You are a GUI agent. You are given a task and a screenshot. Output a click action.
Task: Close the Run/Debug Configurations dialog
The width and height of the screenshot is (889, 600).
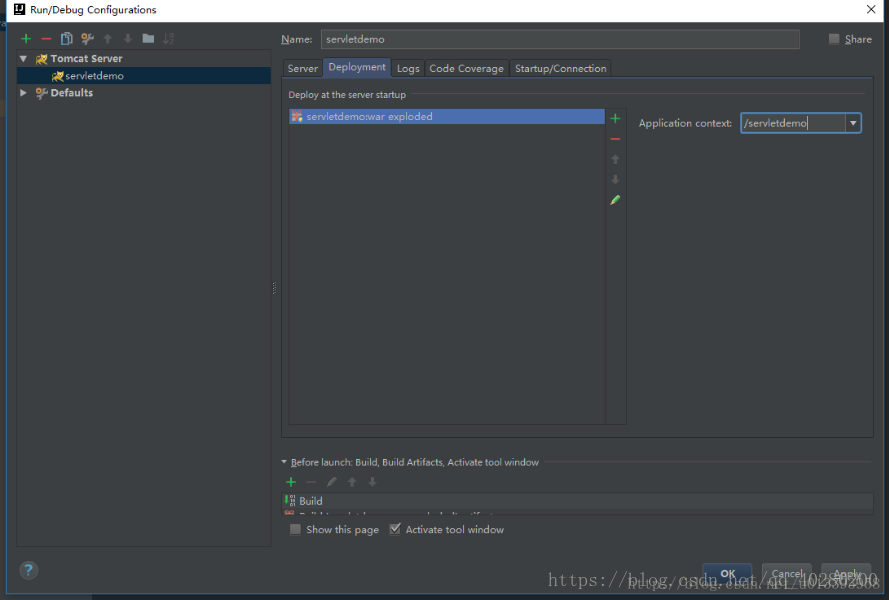pos(871,9)
